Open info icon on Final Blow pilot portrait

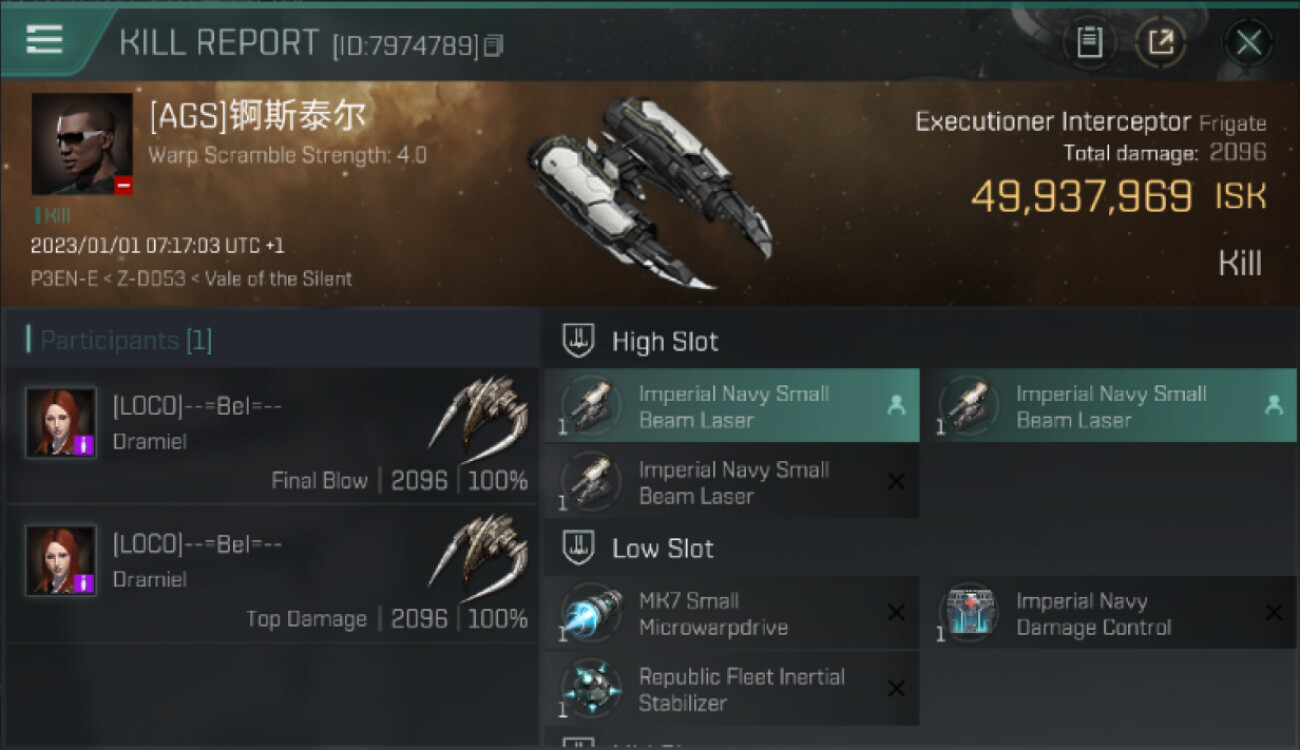[x=85, y=445]
